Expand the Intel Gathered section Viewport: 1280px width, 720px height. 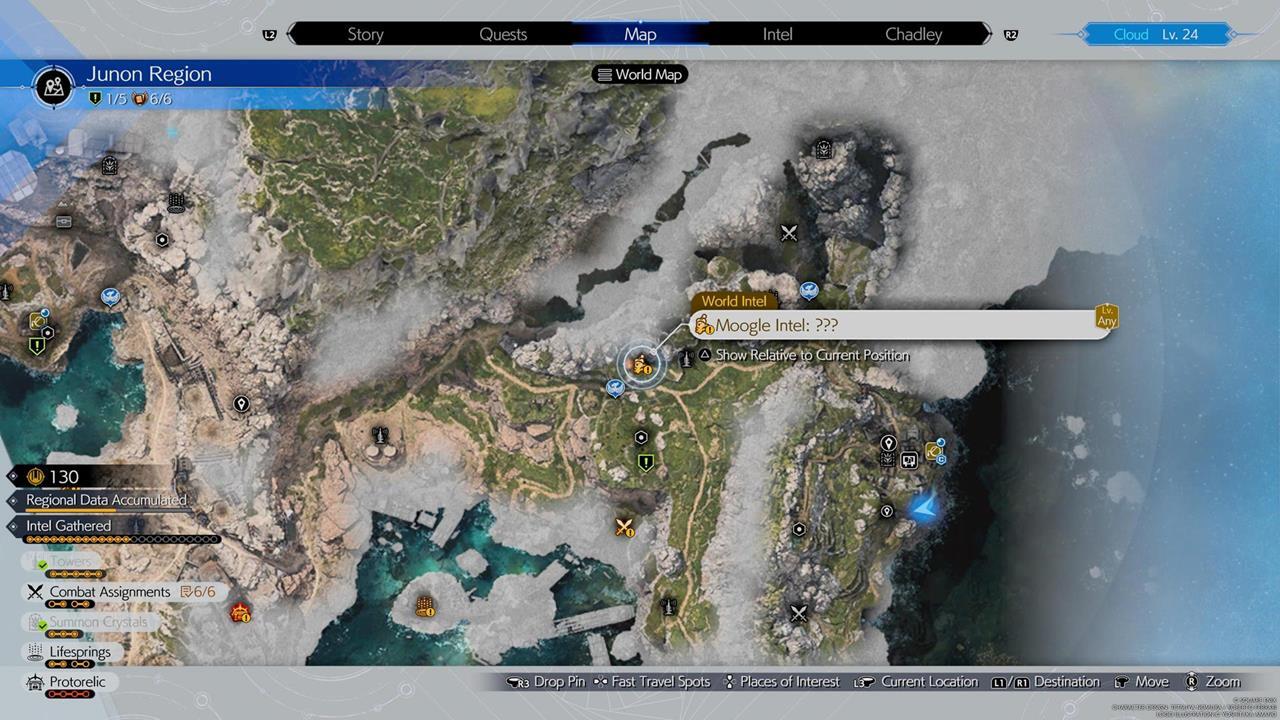[68, 526]
